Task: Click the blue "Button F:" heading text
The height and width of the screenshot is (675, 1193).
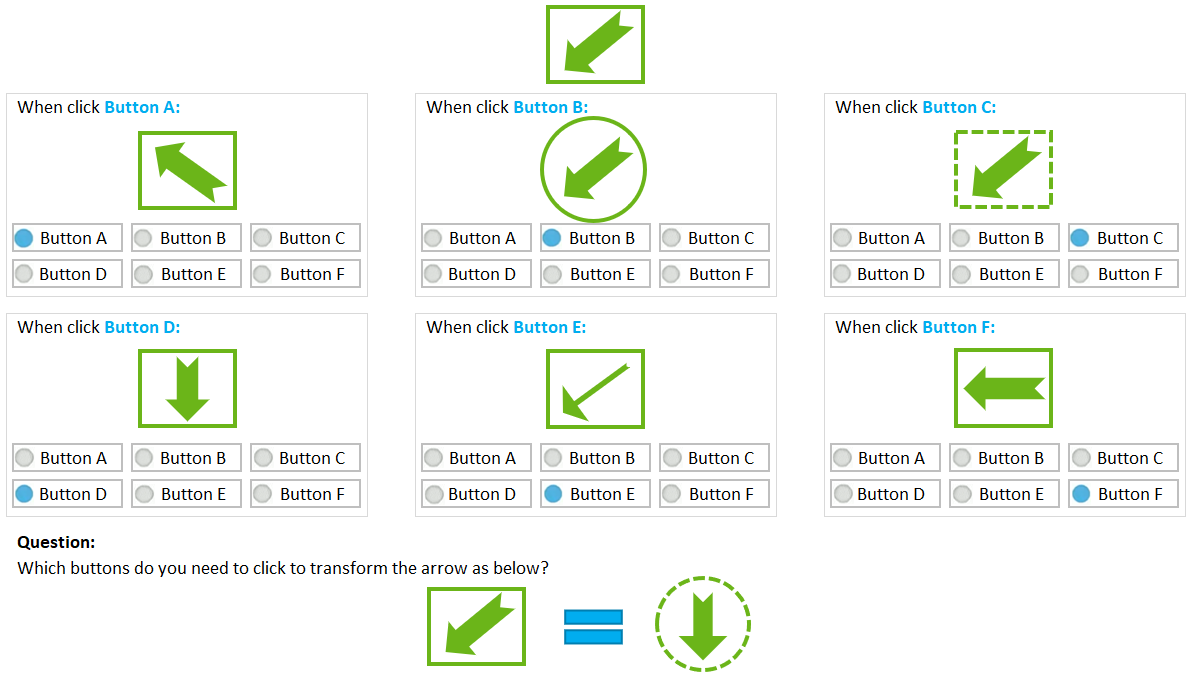Action: 958,328
